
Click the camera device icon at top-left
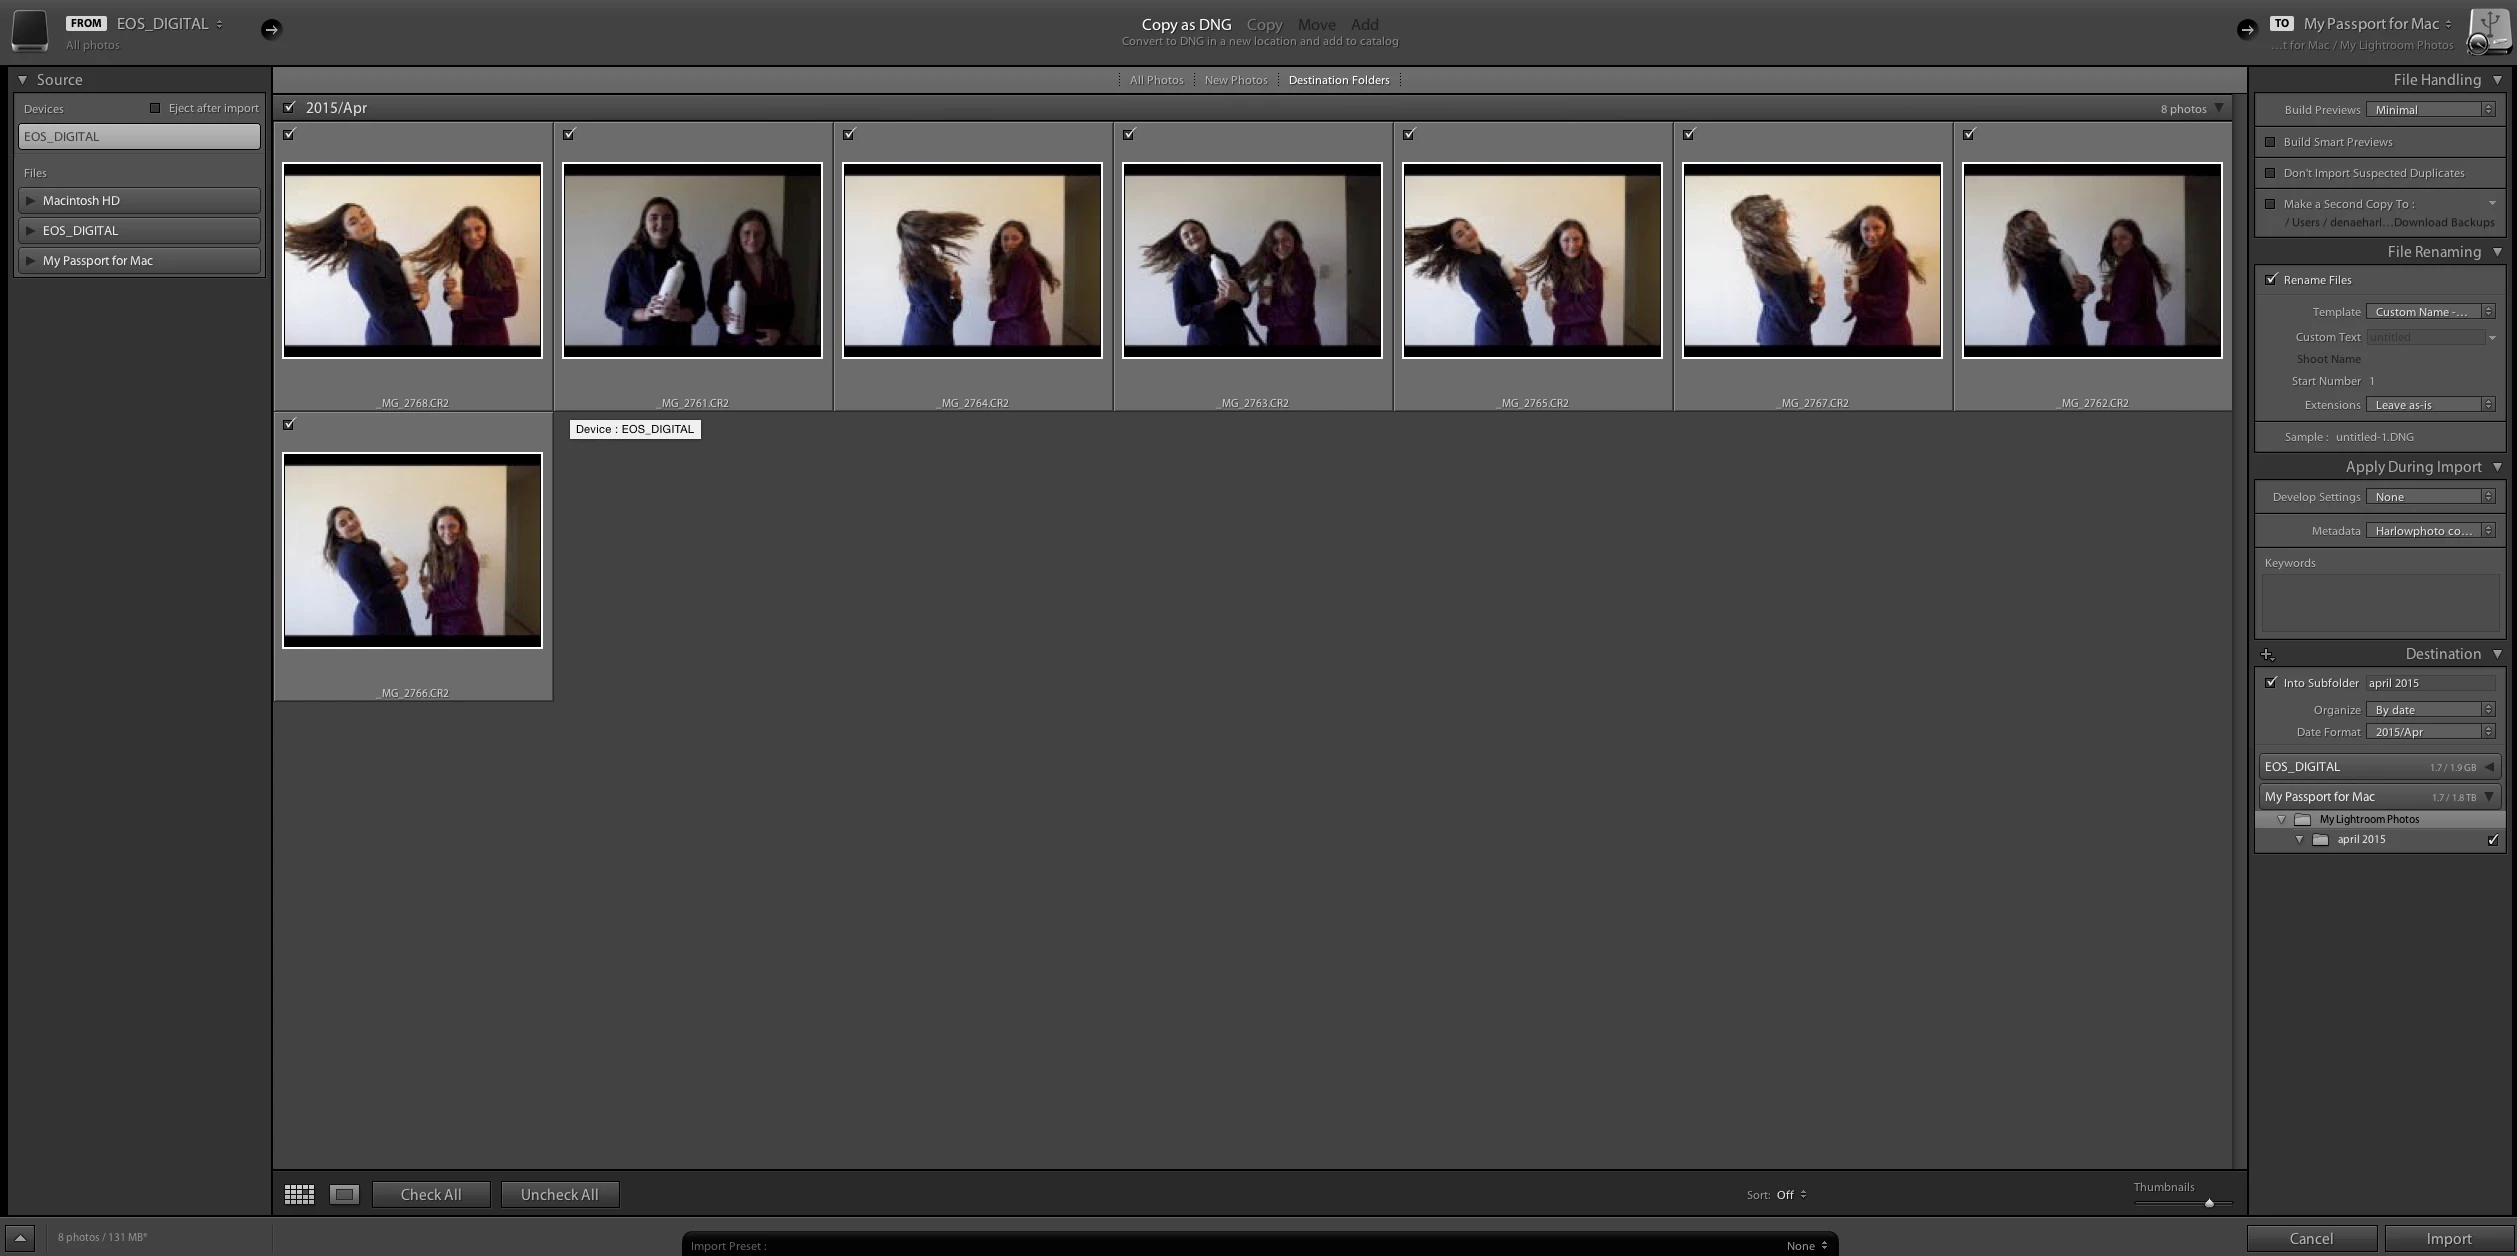[x=30, y=30]
